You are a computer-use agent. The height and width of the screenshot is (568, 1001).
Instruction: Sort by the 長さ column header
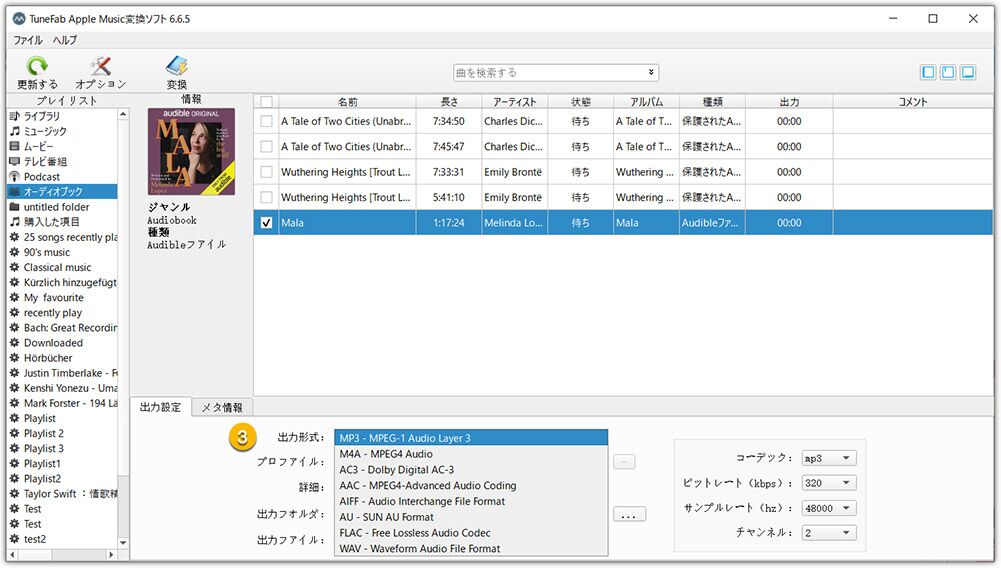449,102
